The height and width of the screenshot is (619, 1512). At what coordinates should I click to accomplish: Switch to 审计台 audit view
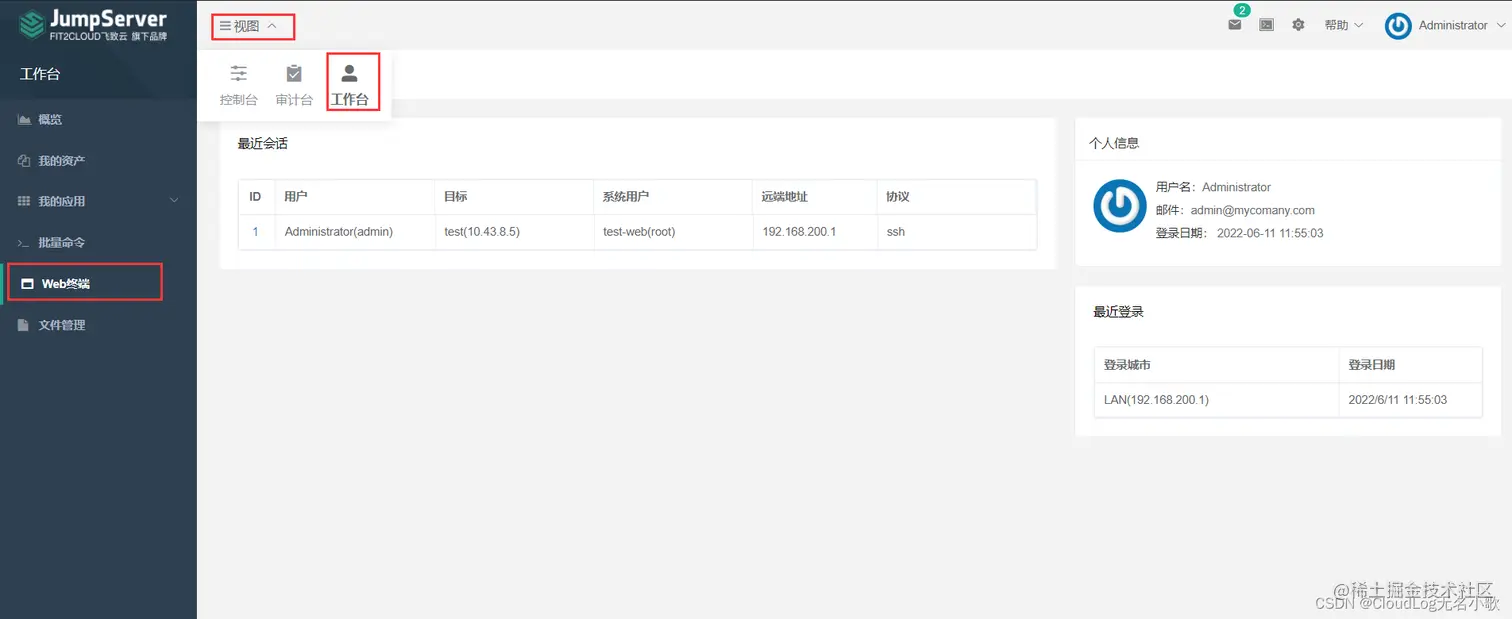point(294,85)
